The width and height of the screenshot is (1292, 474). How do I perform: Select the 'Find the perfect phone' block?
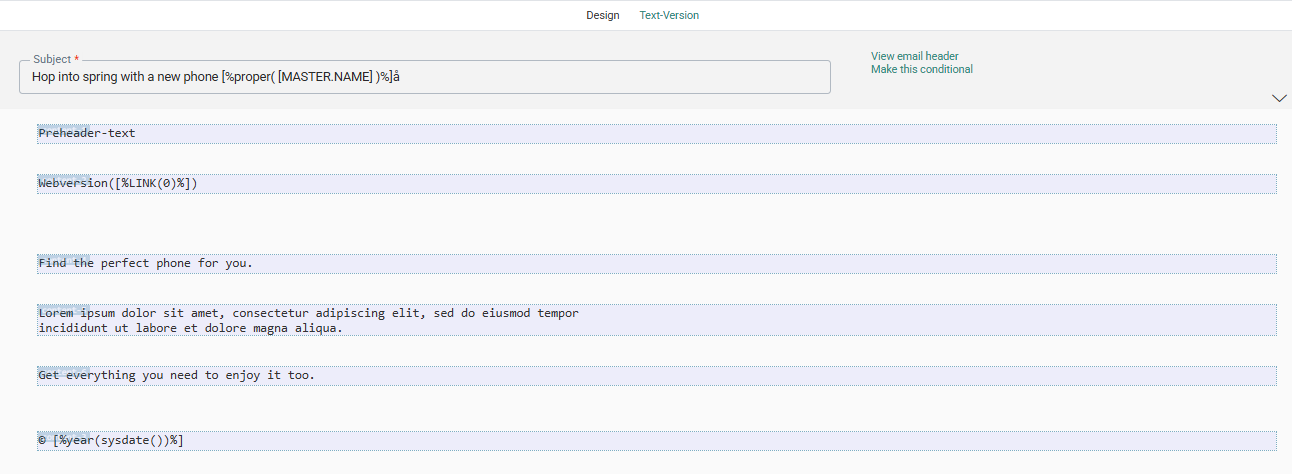tap(145, 264)
